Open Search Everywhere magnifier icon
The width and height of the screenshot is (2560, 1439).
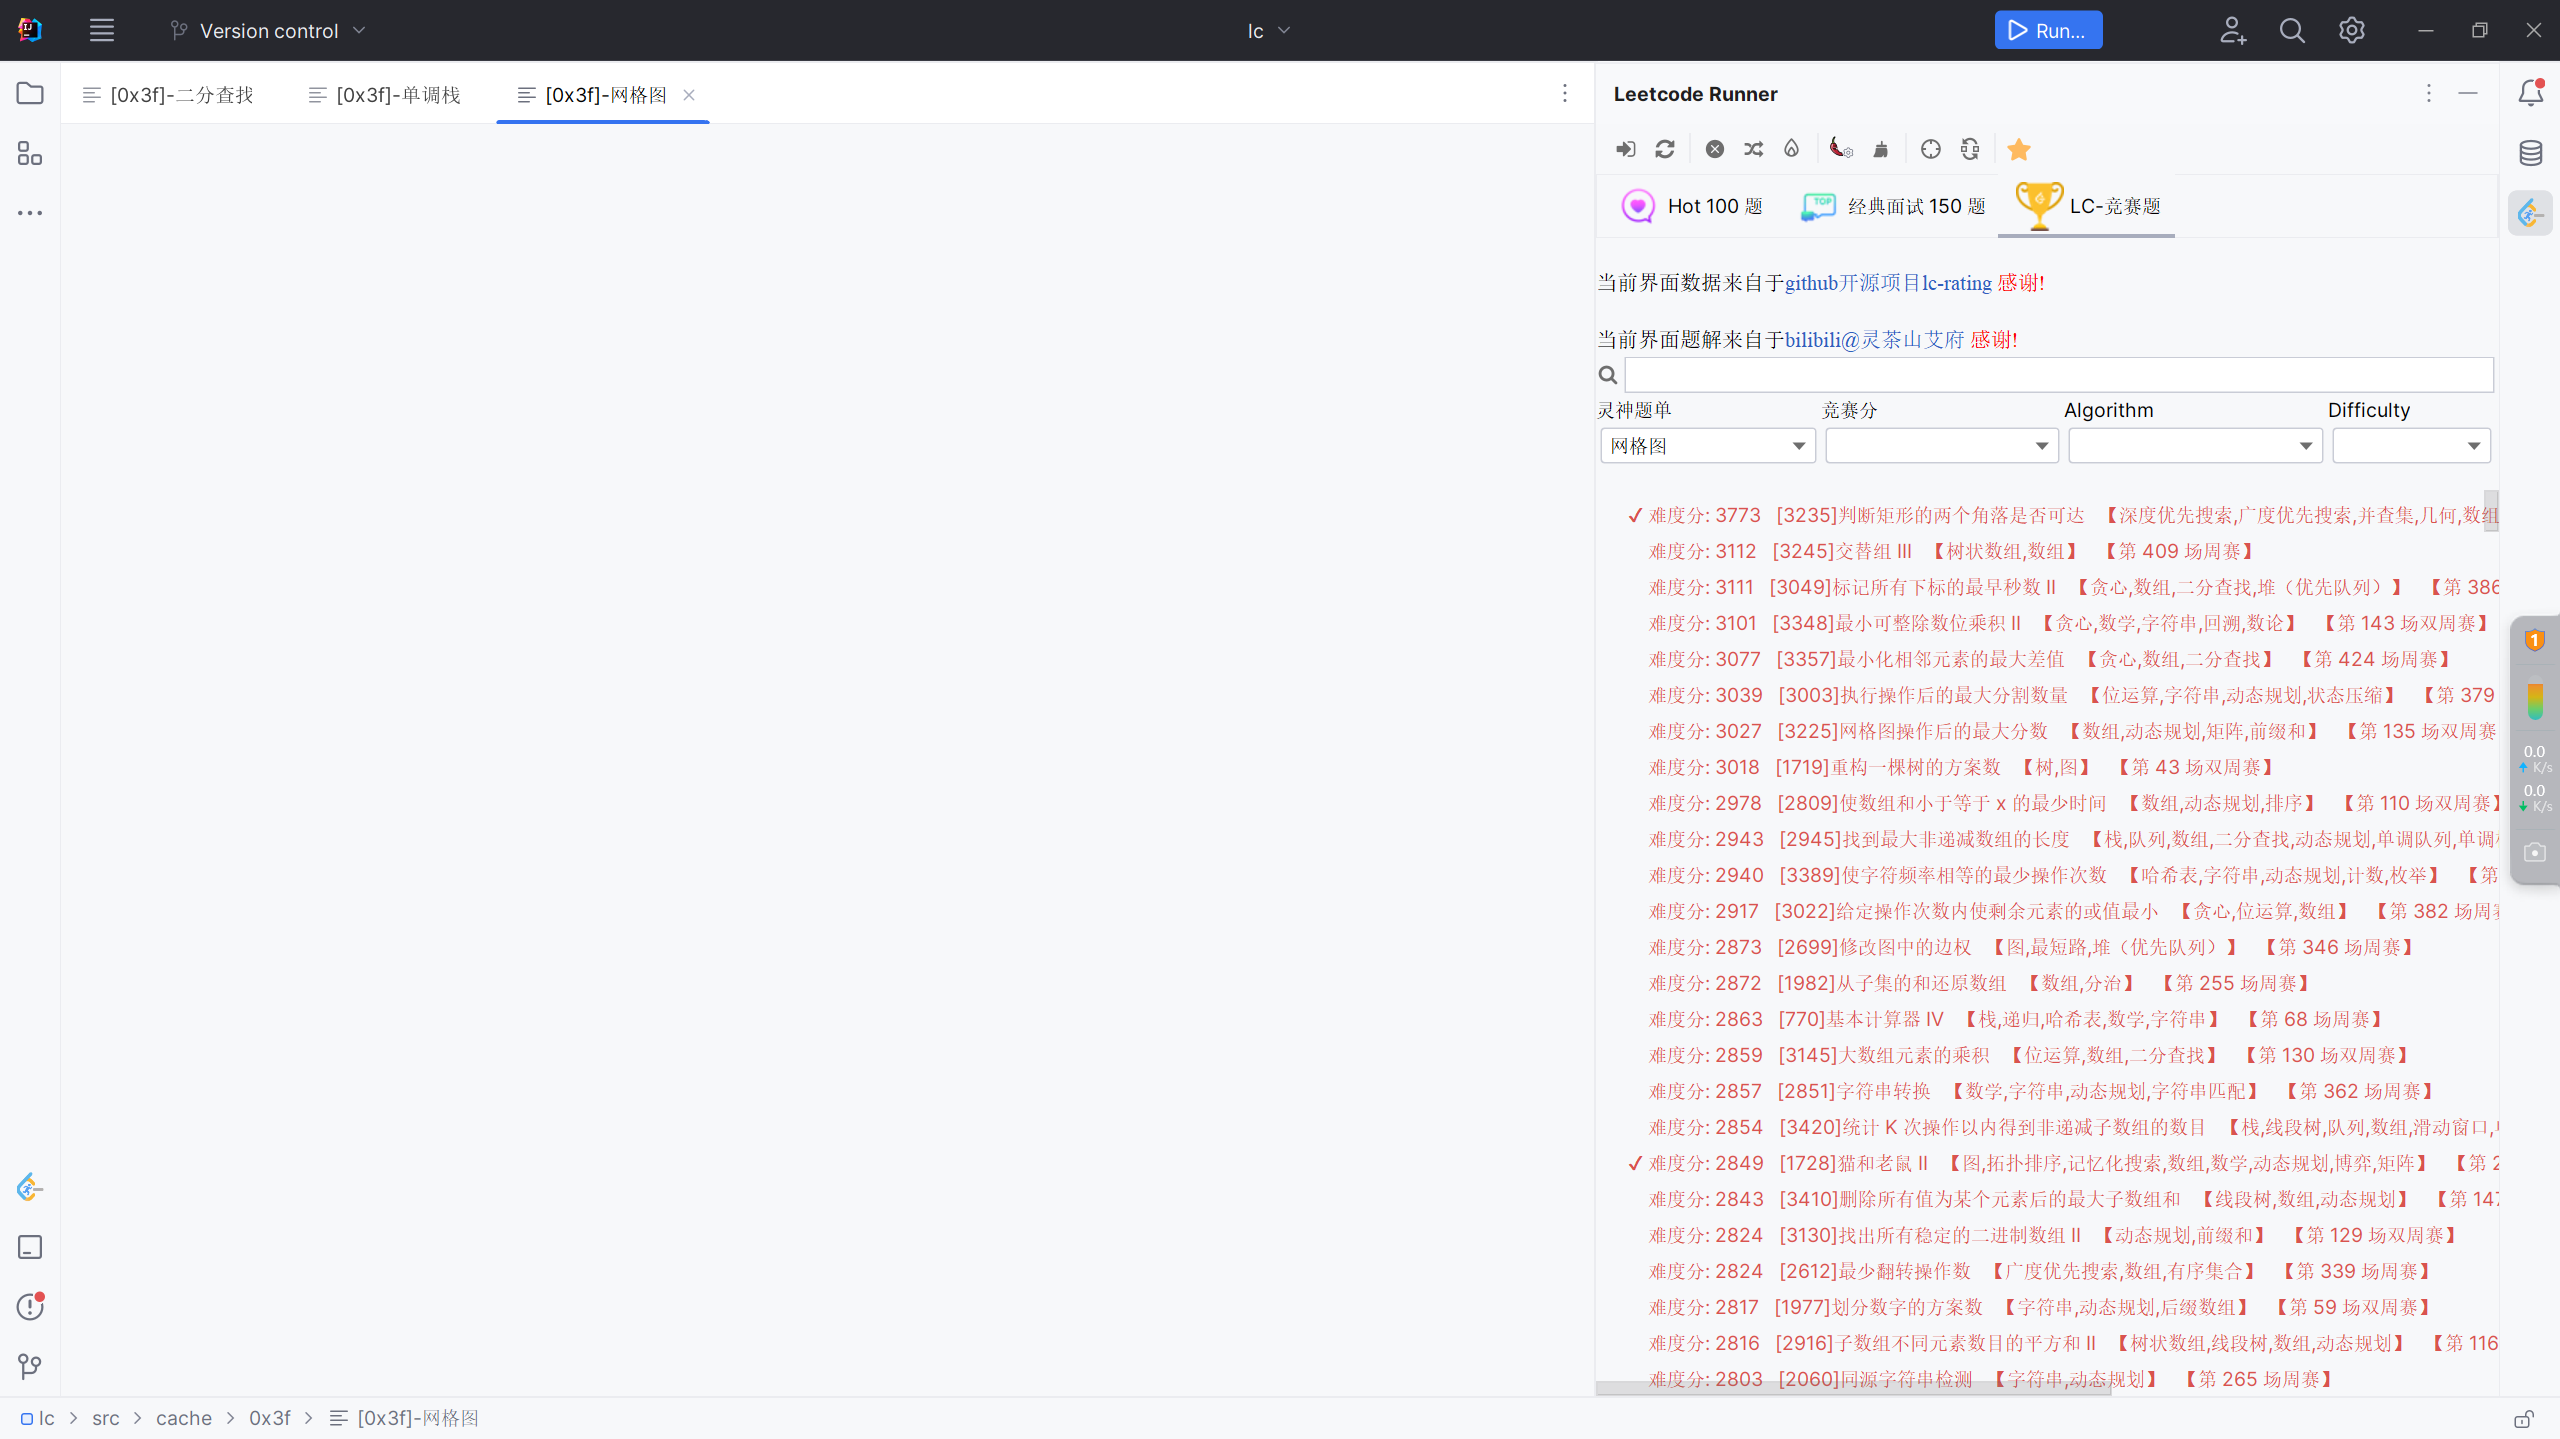point(2292,30)
